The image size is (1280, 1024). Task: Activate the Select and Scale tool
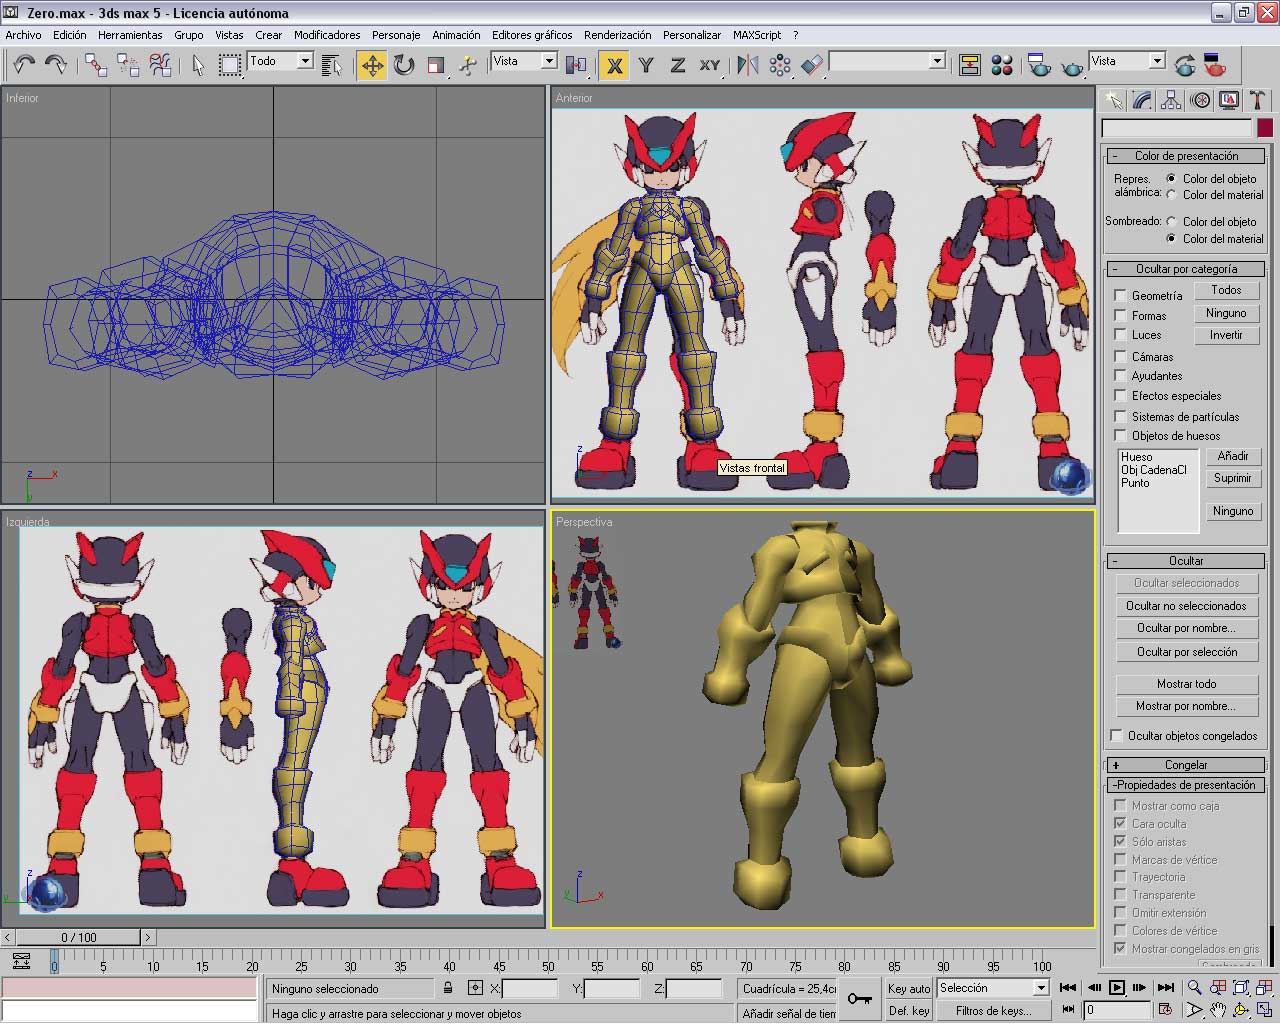coord(436,65)
